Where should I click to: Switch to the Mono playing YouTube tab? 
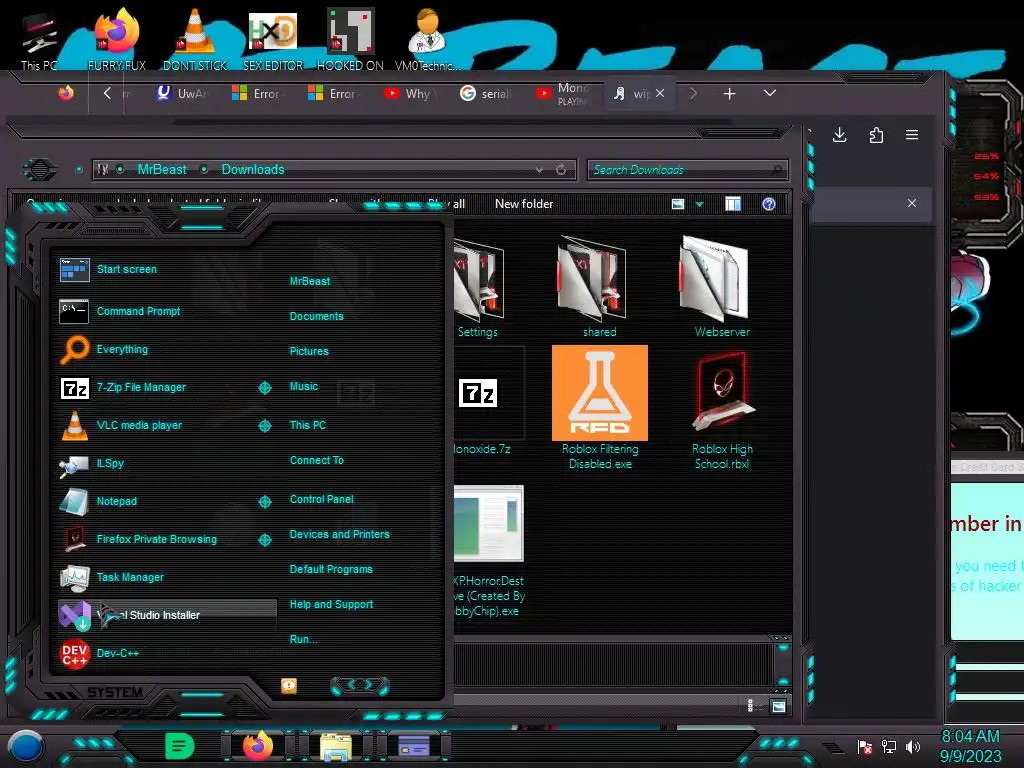click(563, 93)
